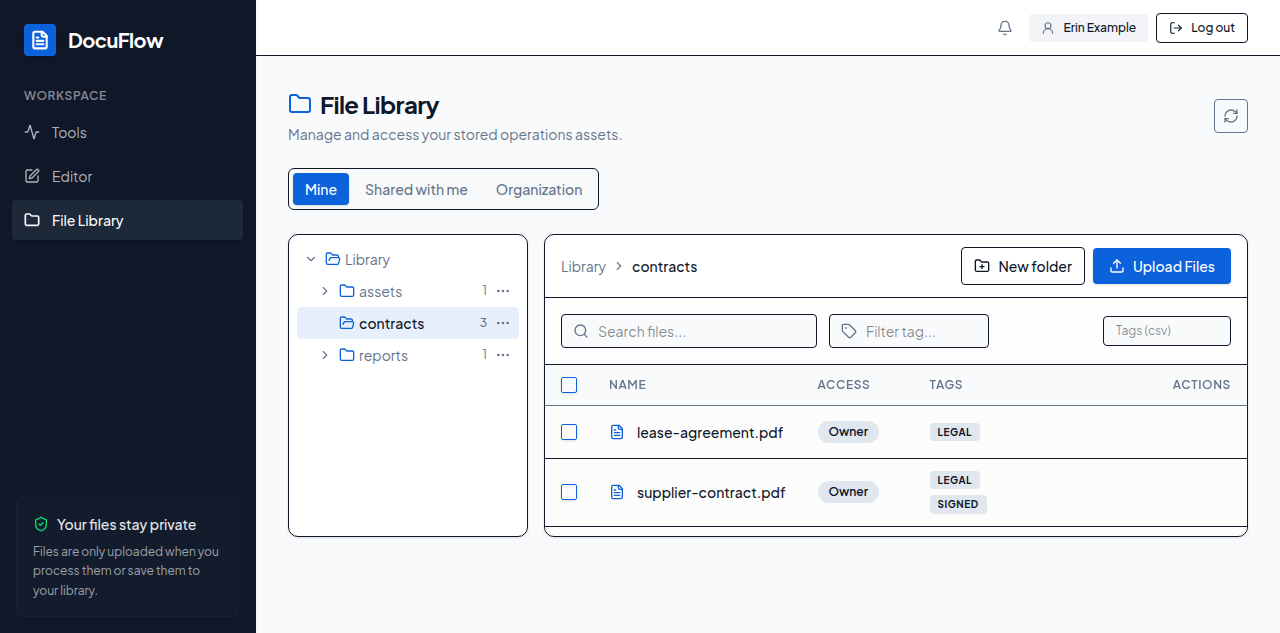Screen dimensions: 1280x633
Task: Click the open folder icon of Library root
Action: [333, 259]
